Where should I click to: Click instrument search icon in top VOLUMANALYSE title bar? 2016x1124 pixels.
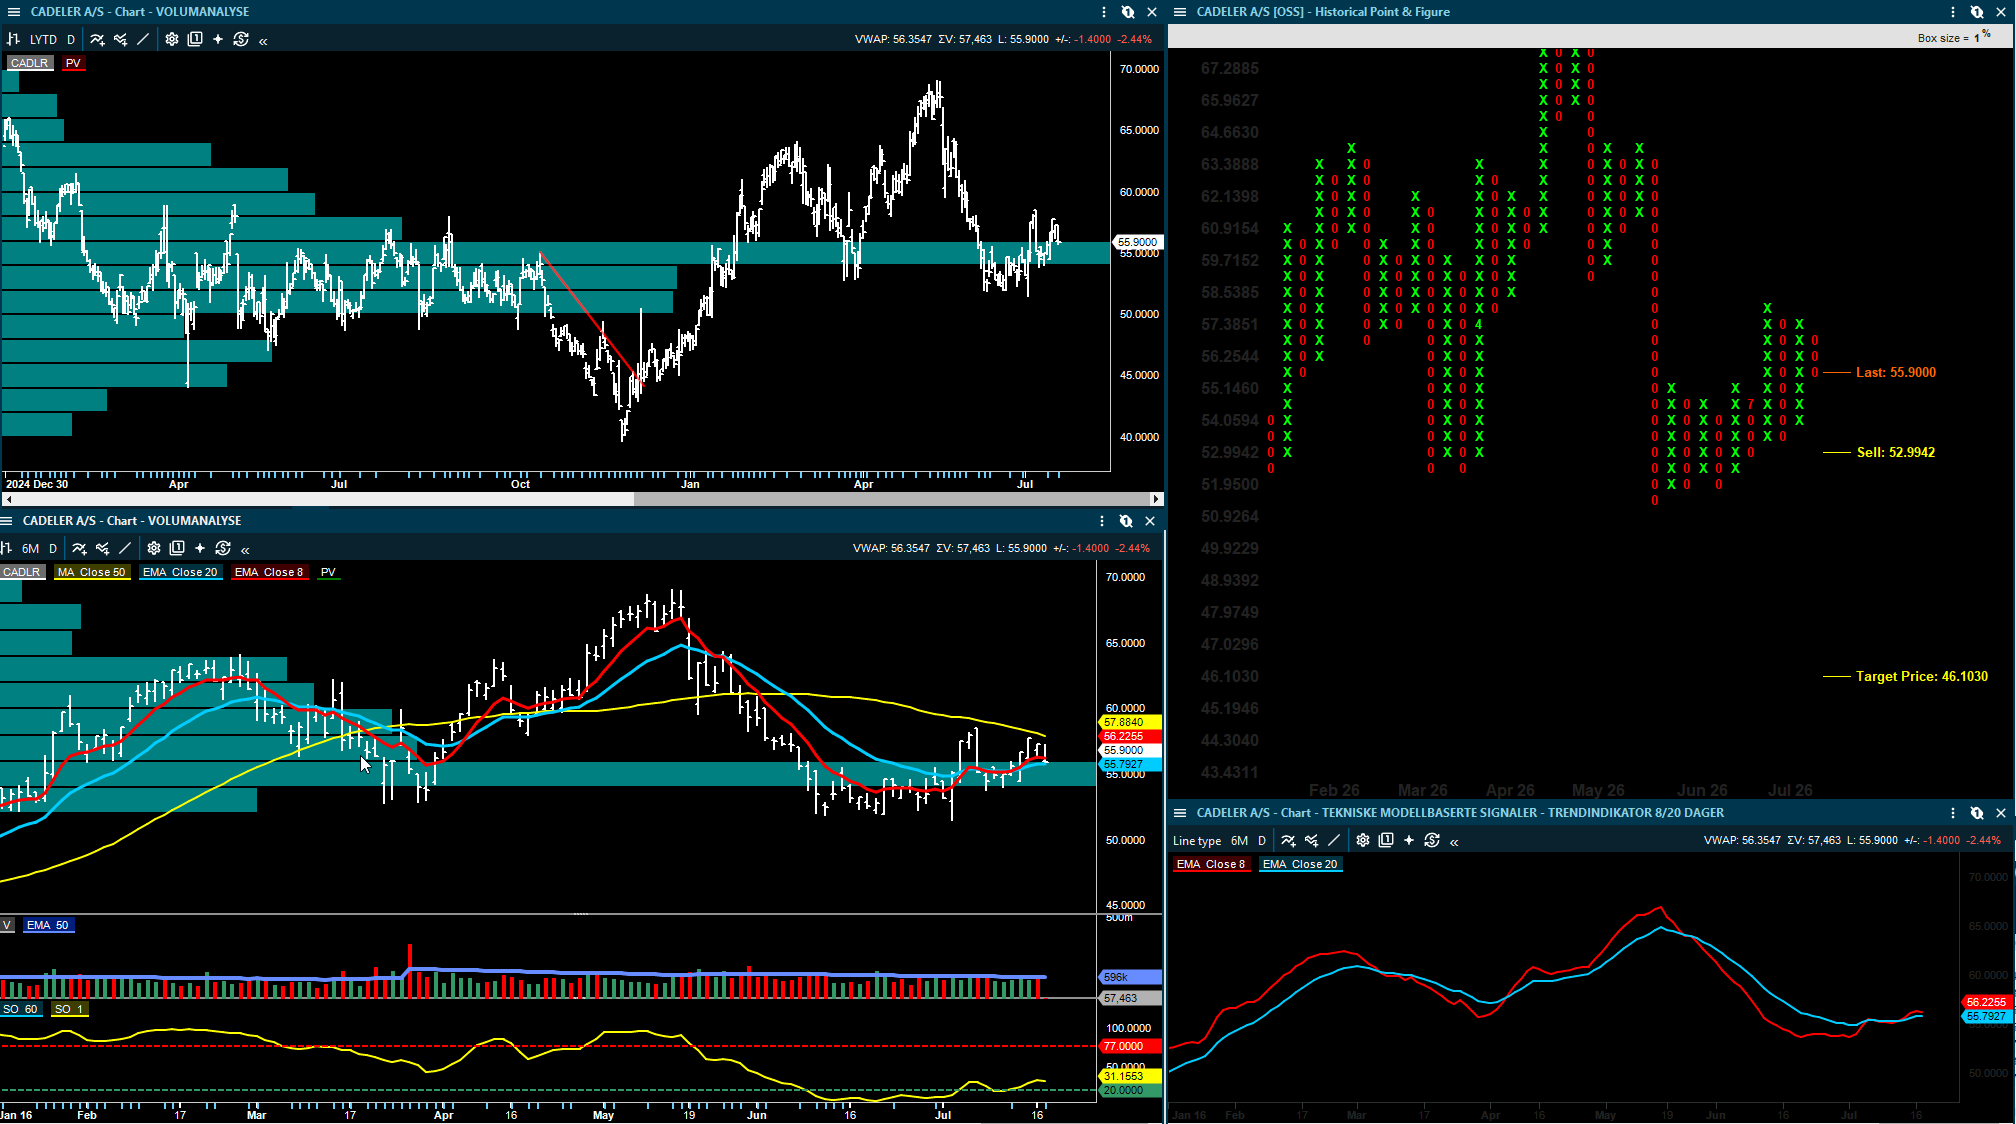point(1128,12)
